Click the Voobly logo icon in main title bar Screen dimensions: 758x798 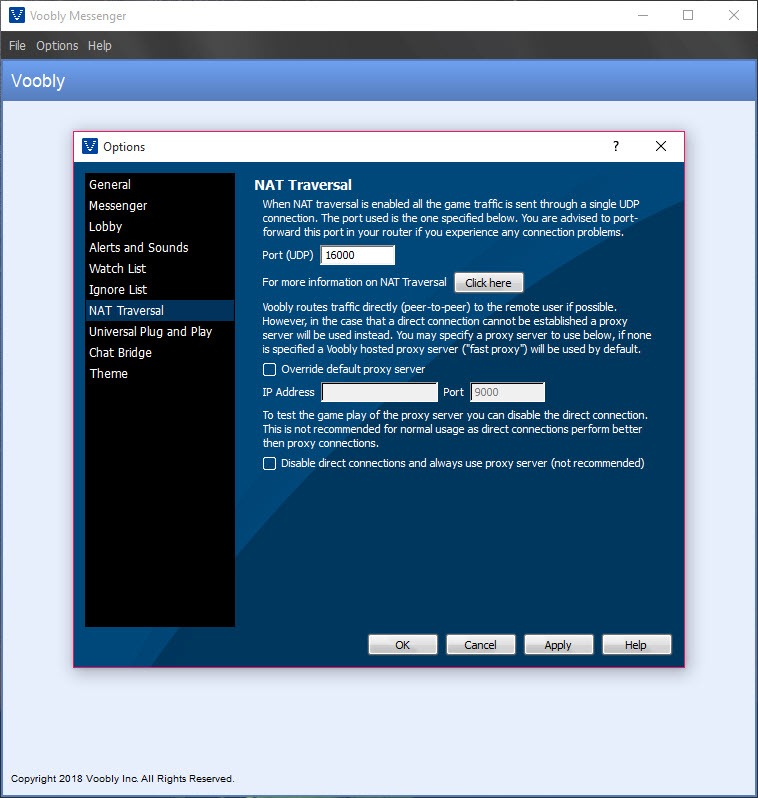[x=17, y=15]
